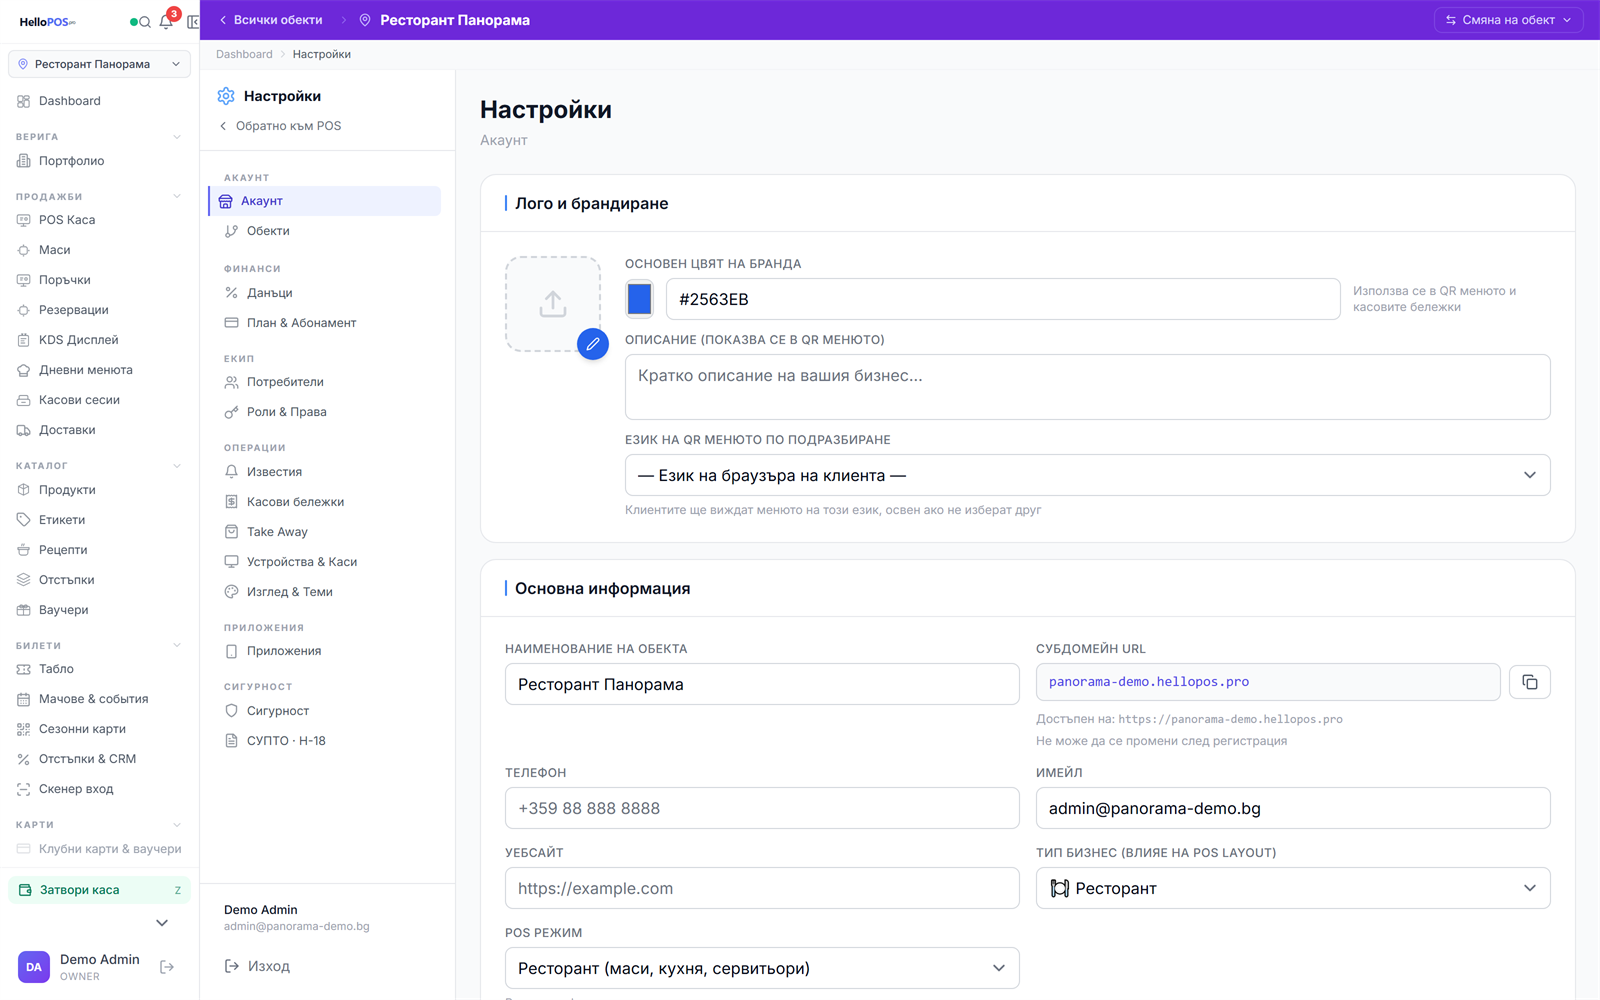Collapse the КАТАЛОГ section
Screen dimensions: 1600x1000
(x=177, y=466)
